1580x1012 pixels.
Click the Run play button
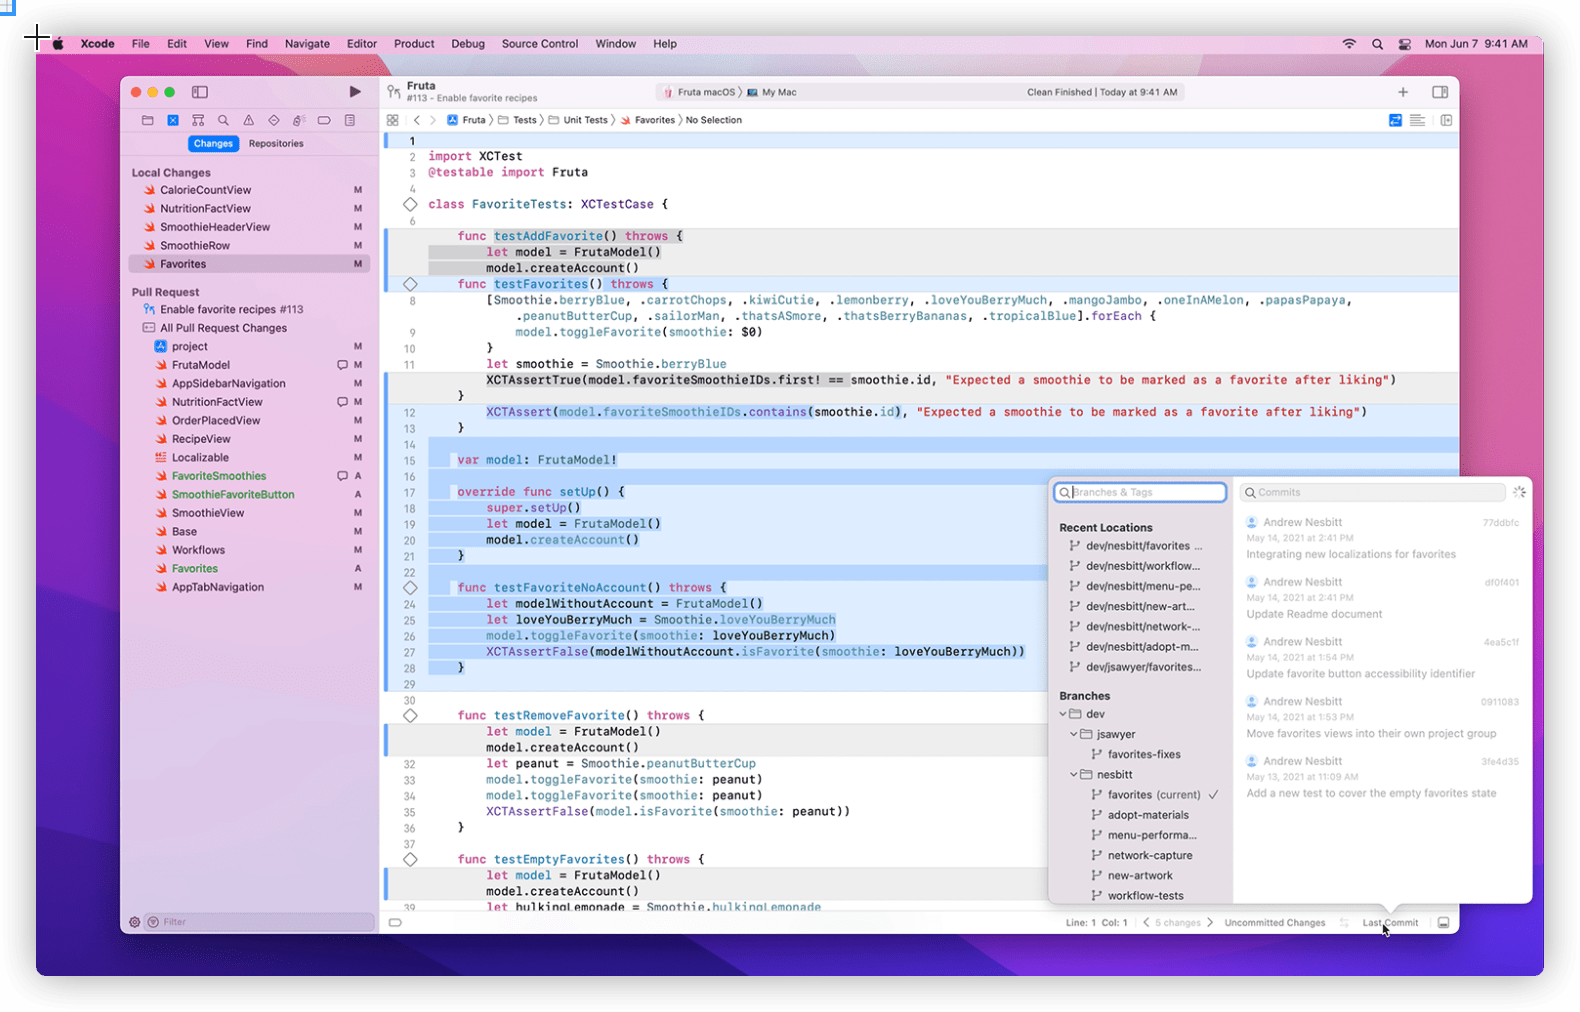355,92
